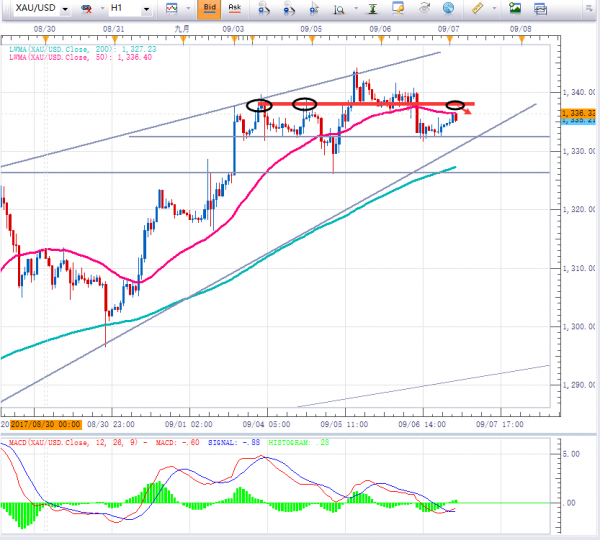
Task: Expand the arrow next to zoom range icon
Action: coord(356,8)
